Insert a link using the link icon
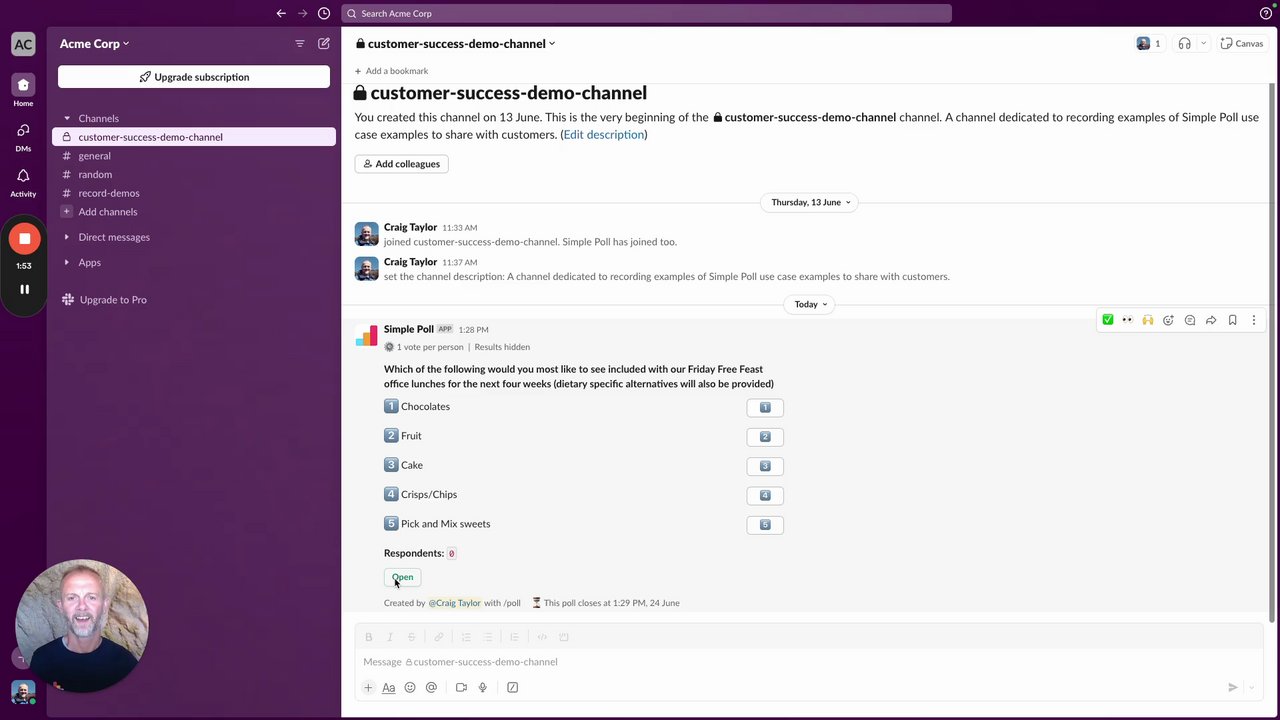Screen dimensions: 1280x720 pyautogui.click(x=438, y=637)
